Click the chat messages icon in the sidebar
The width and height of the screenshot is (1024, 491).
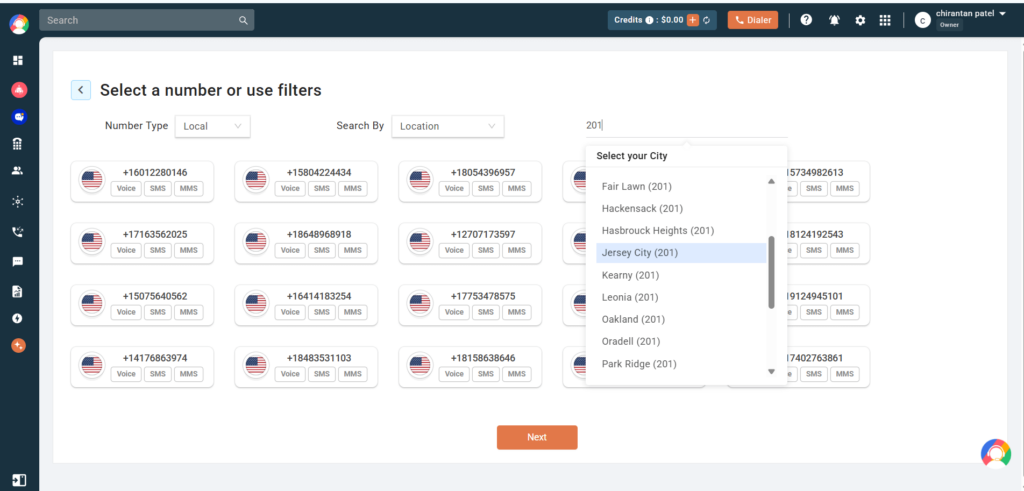click(x=18, y=262)
